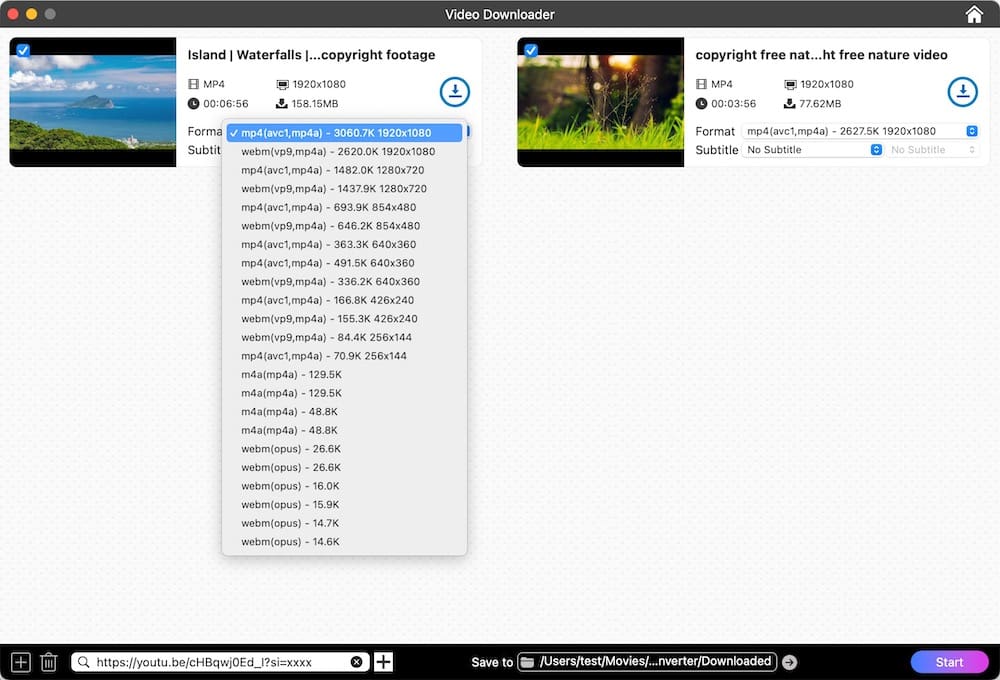Click the plus button beside URL field

click(x=383, y=662)
